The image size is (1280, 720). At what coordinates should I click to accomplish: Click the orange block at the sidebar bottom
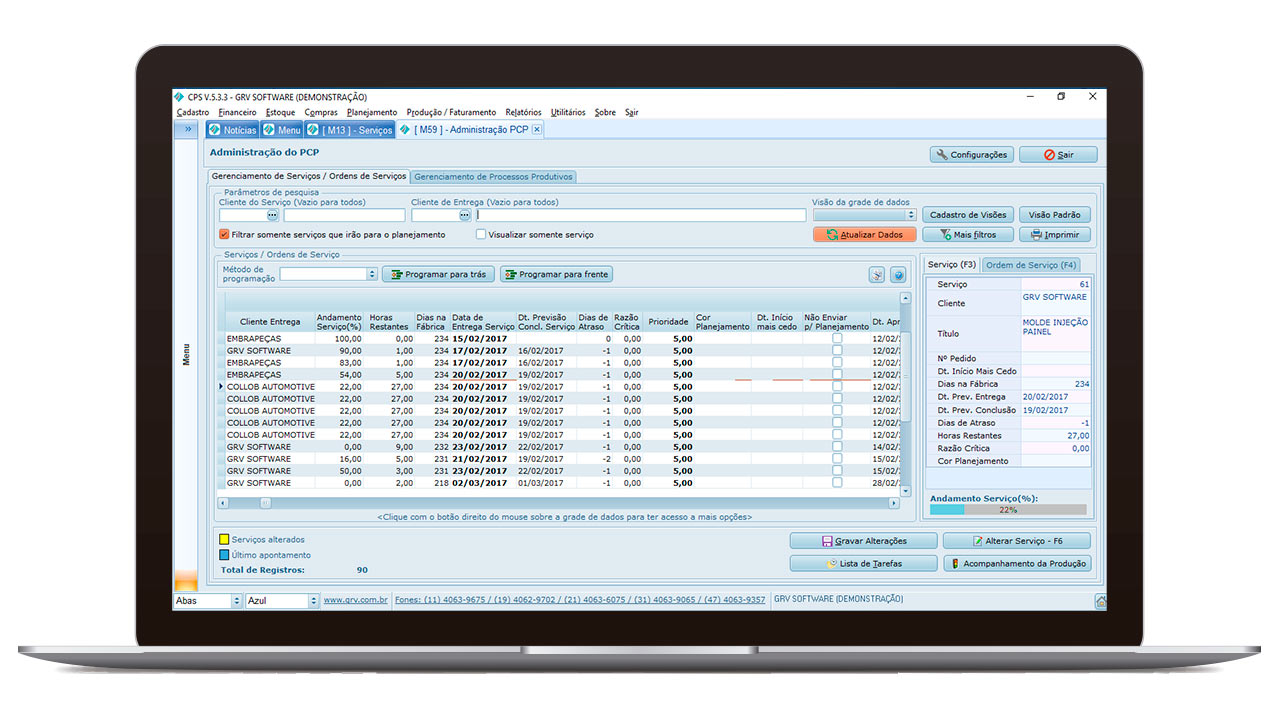[x=186, y=580]
